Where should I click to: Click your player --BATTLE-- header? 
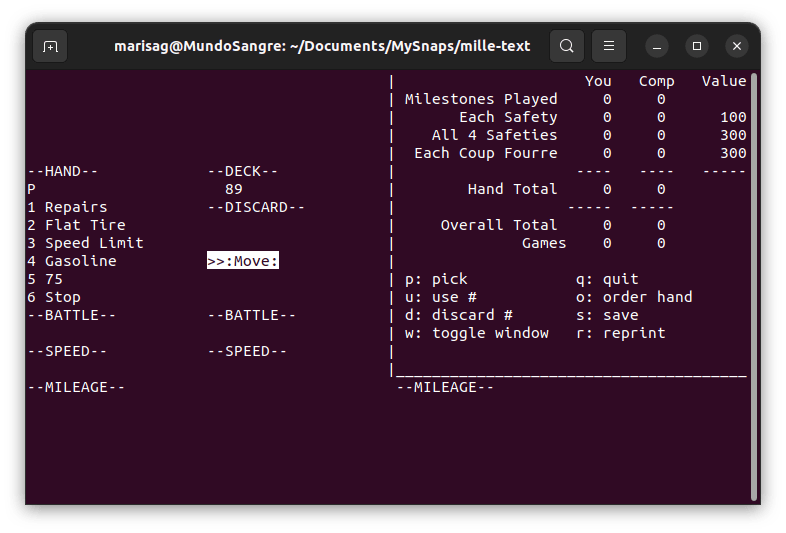click(x=72, y=315)
